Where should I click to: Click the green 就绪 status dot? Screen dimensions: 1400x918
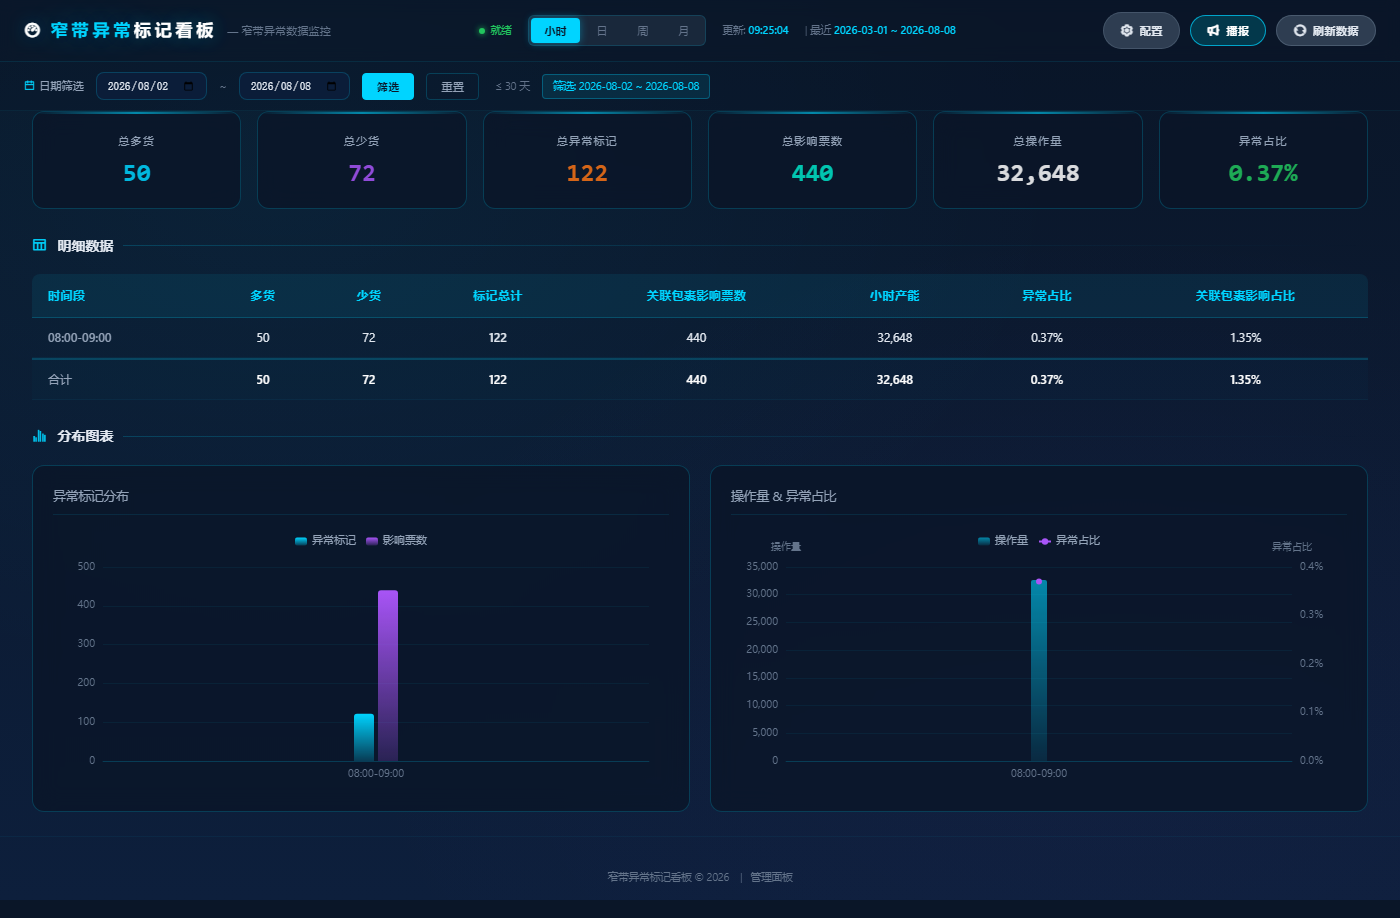click(x=482, y=31)
